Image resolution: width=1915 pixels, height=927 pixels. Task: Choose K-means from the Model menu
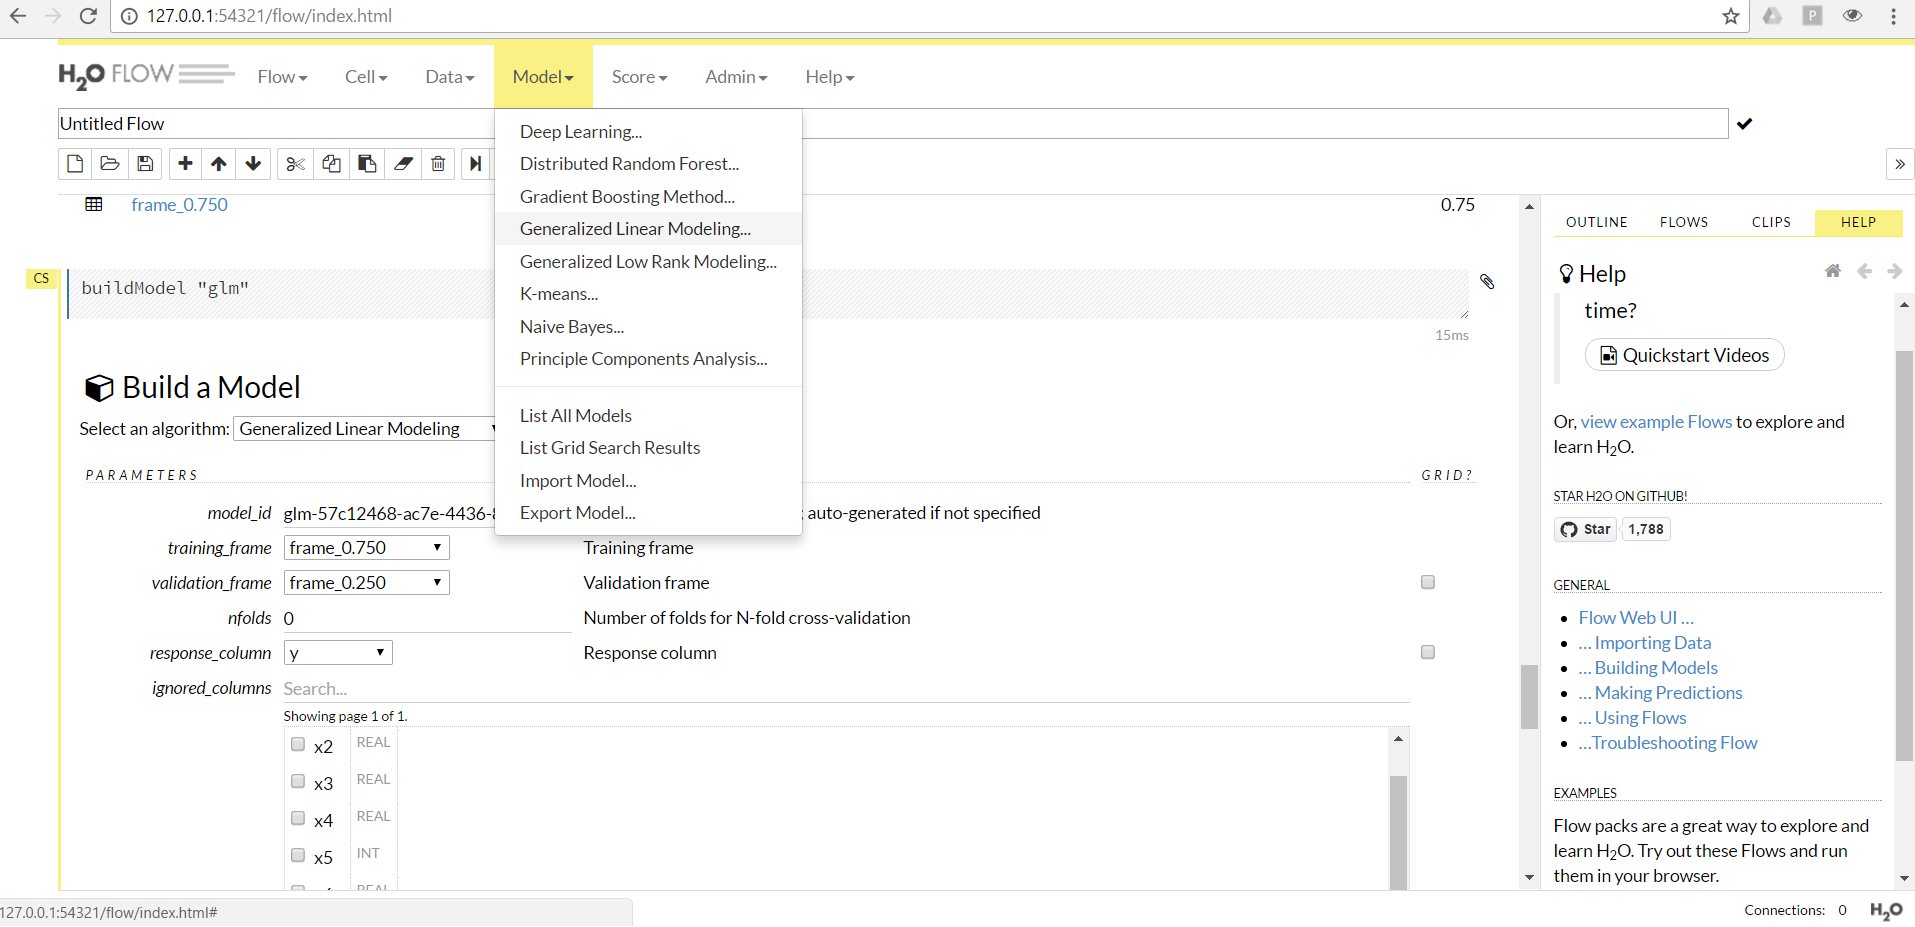click(558, 294)
